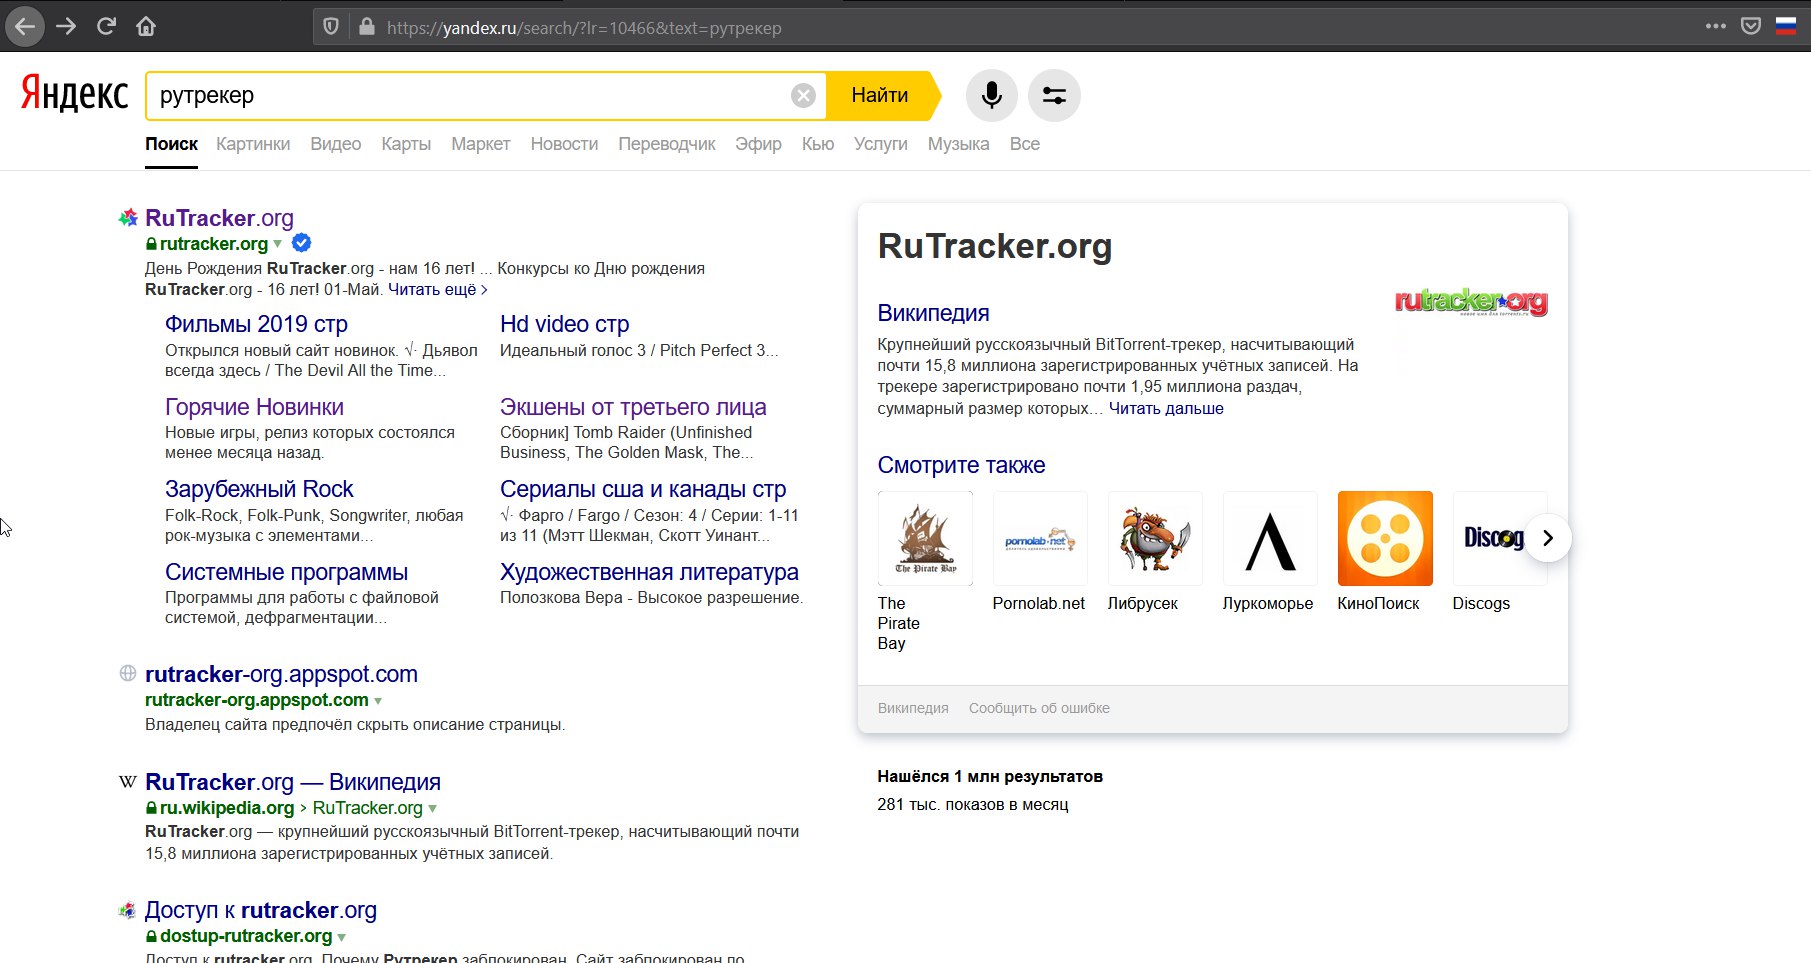Open Сериалы сша и канады стр sitelink

point(643,489)
